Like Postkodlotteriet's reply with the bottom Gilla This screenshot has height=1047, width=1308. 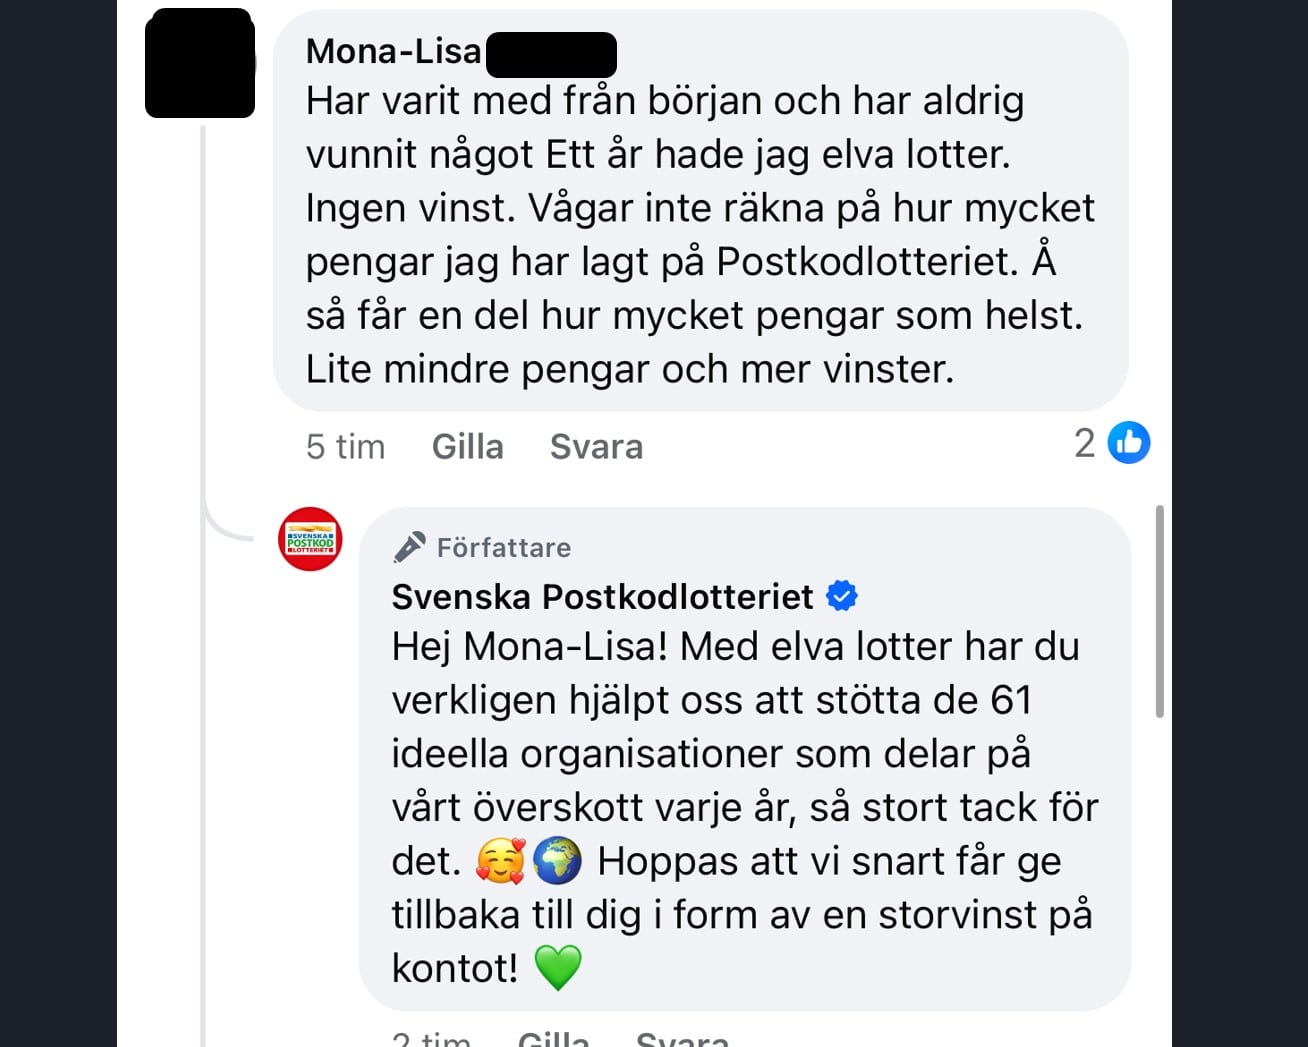point(553,1039)
